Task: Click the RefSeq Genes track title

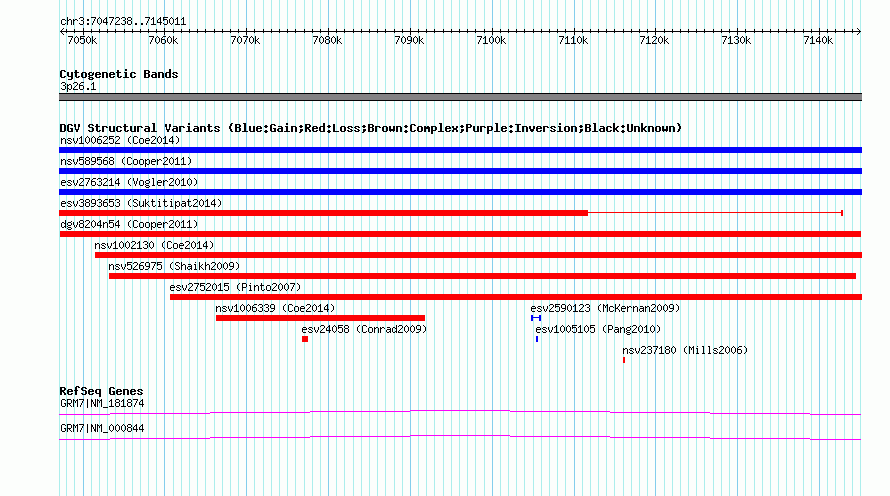Action: [101, 391]
